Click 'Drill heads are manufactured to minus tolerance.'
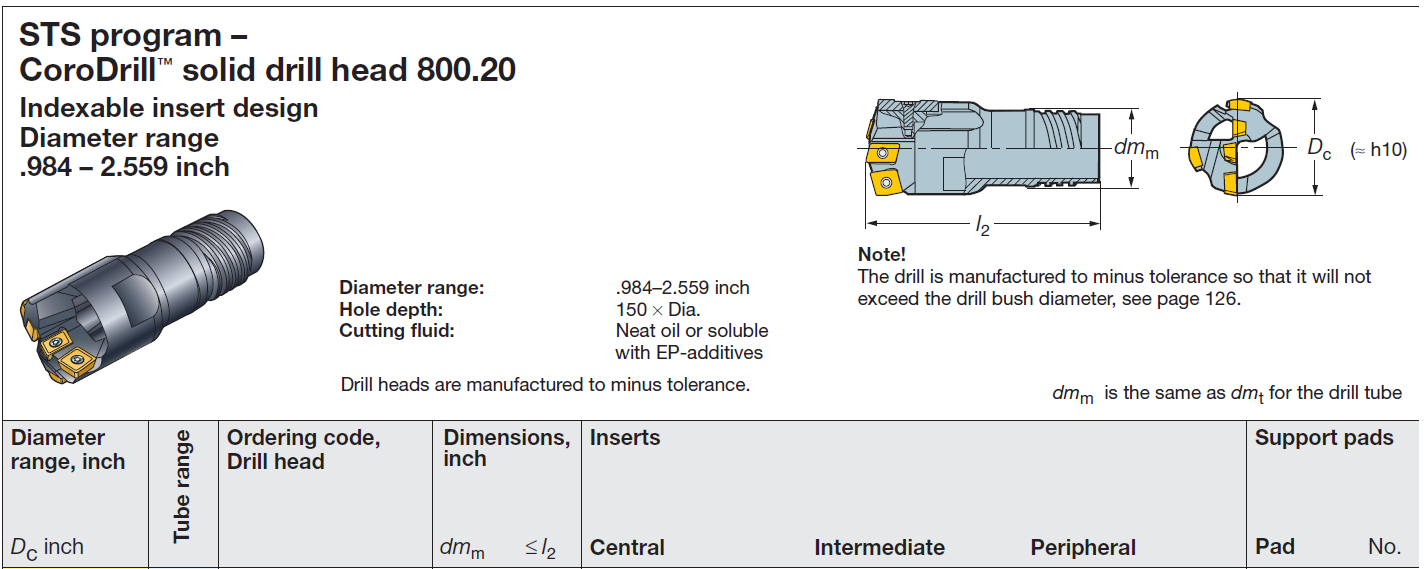Screen dimensions: 1428x569 pos(545,384)
